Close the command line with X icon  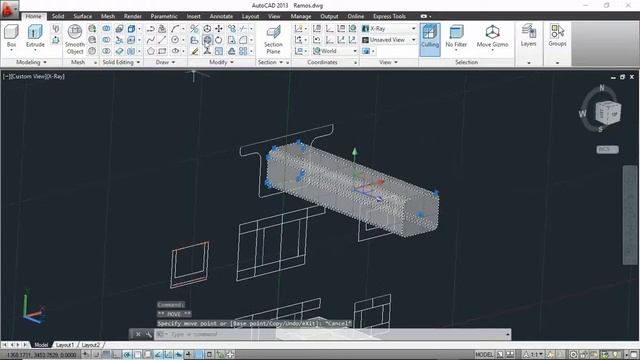point(138,334)
